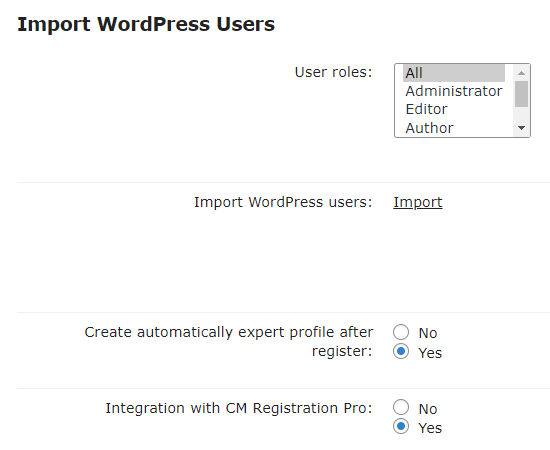Click the User roles list down arrow

521,128
